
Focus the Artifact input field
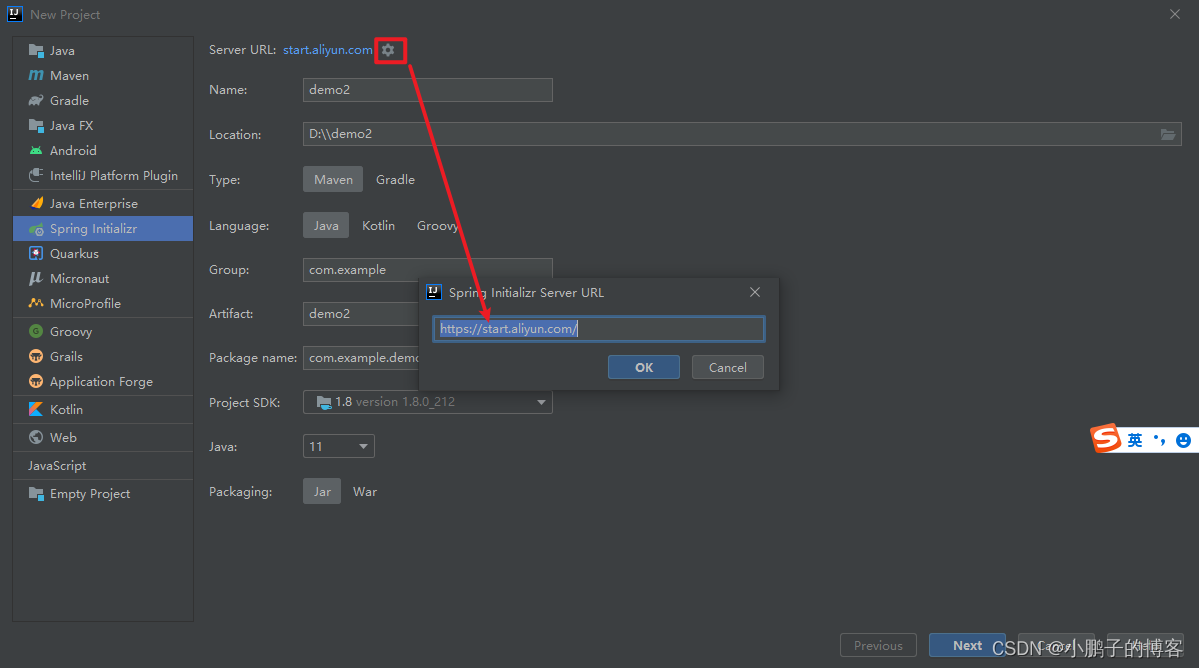pos(361,313)
